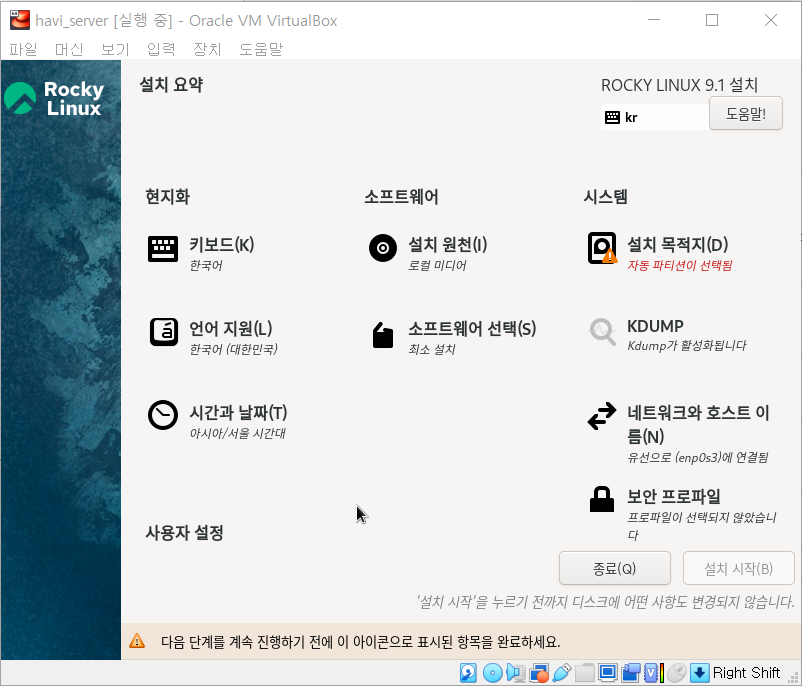Screen dimensions: 802x686
Task: Click the 도움말! help button
Action: [746, 114]
